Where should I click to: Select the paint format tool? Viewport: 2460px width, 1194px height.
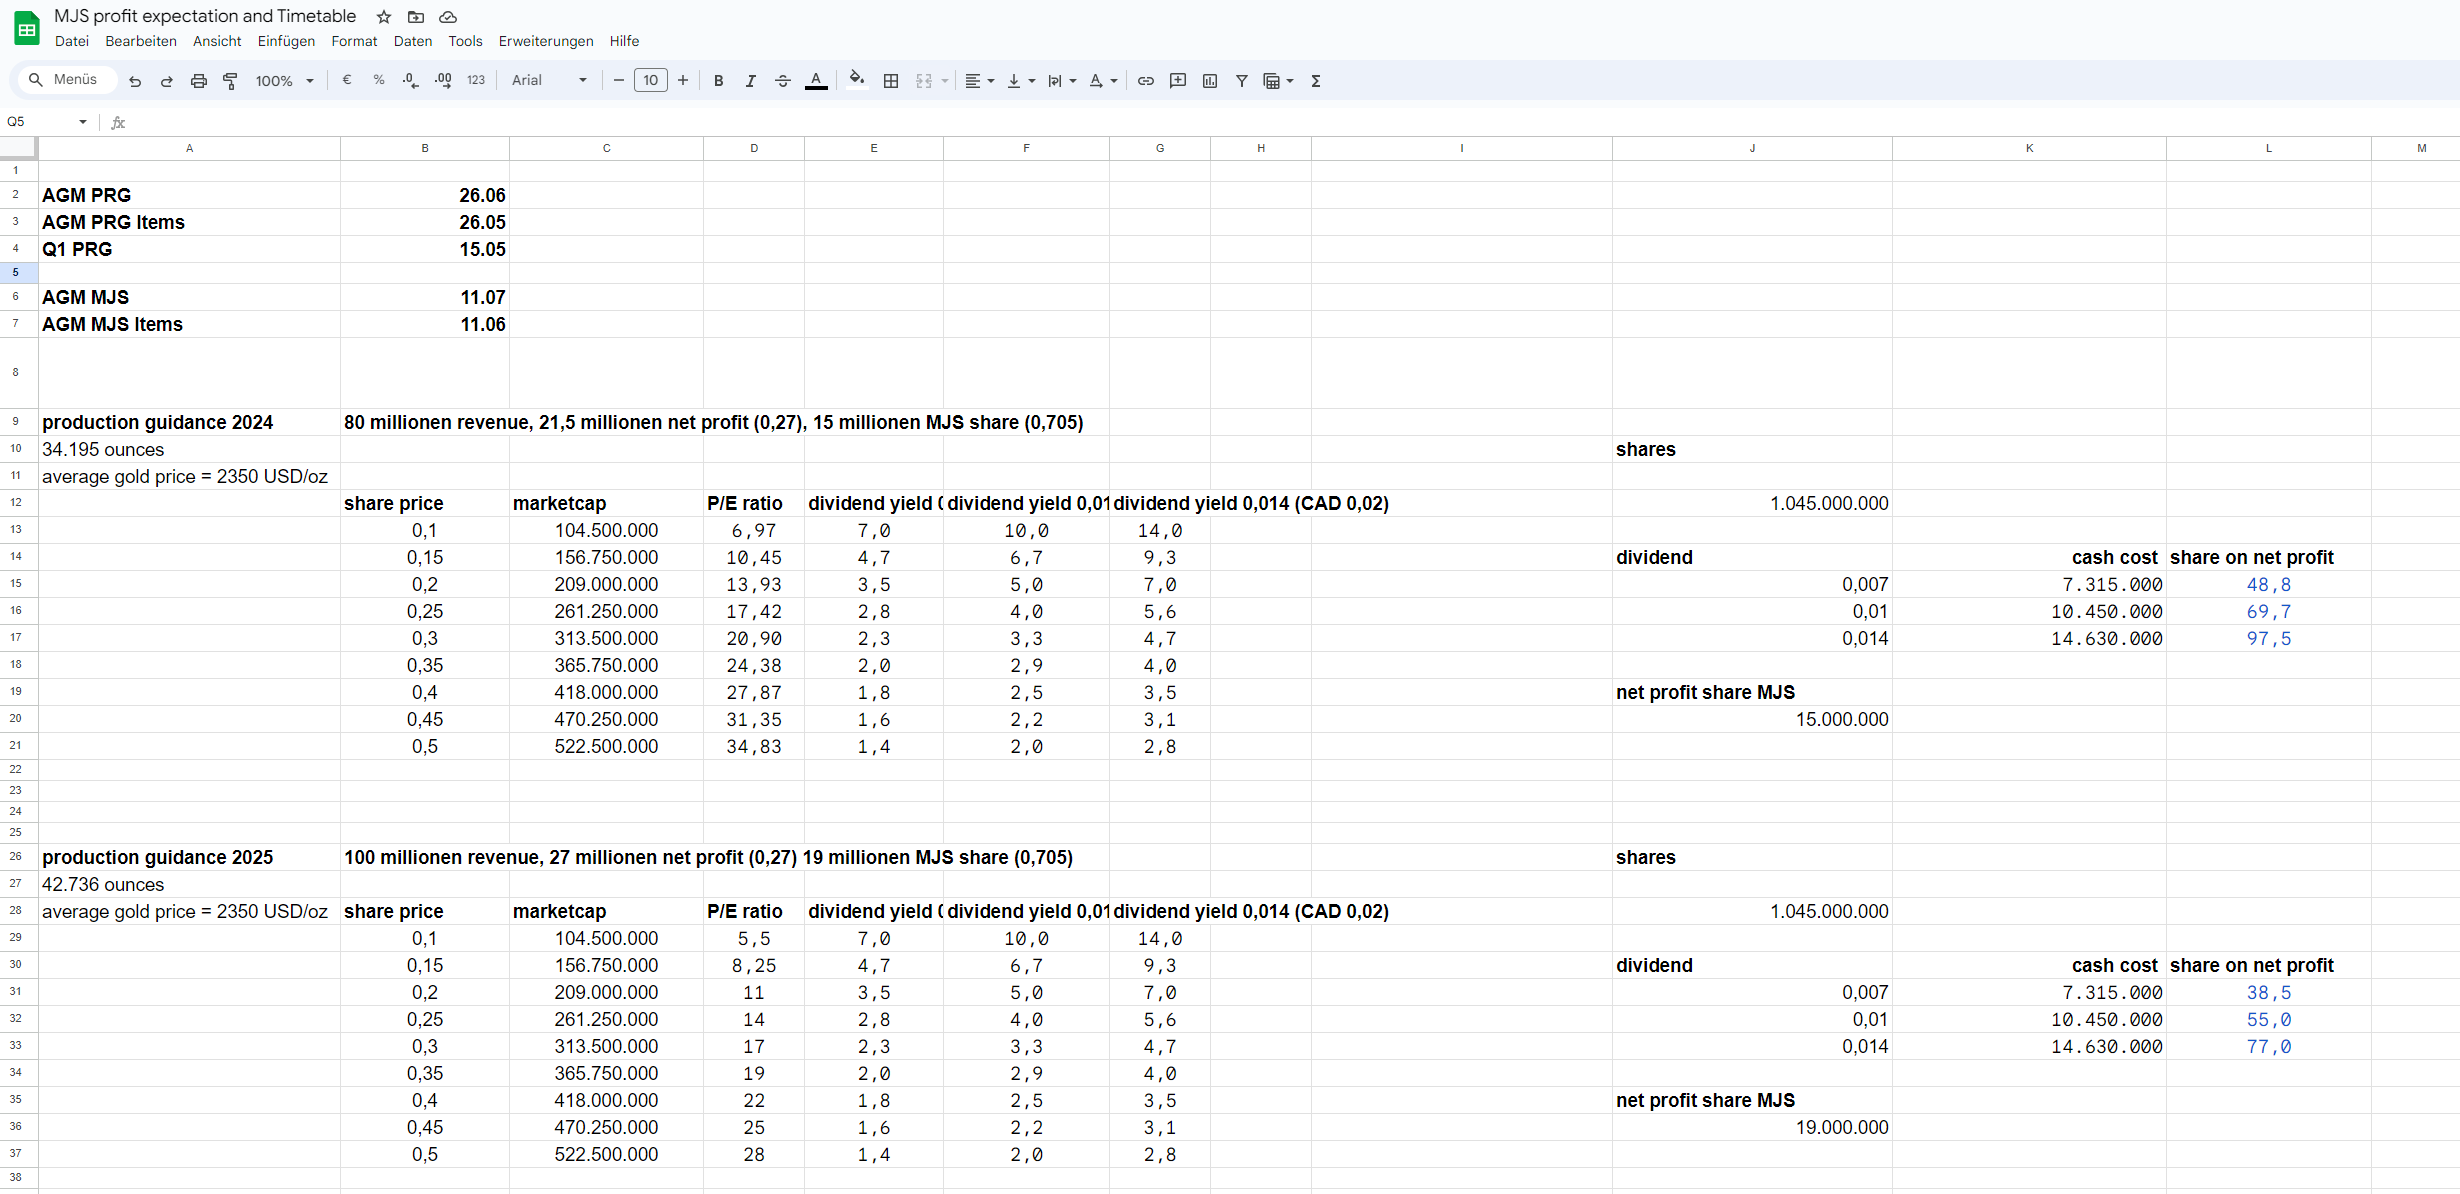pos(231,81)
